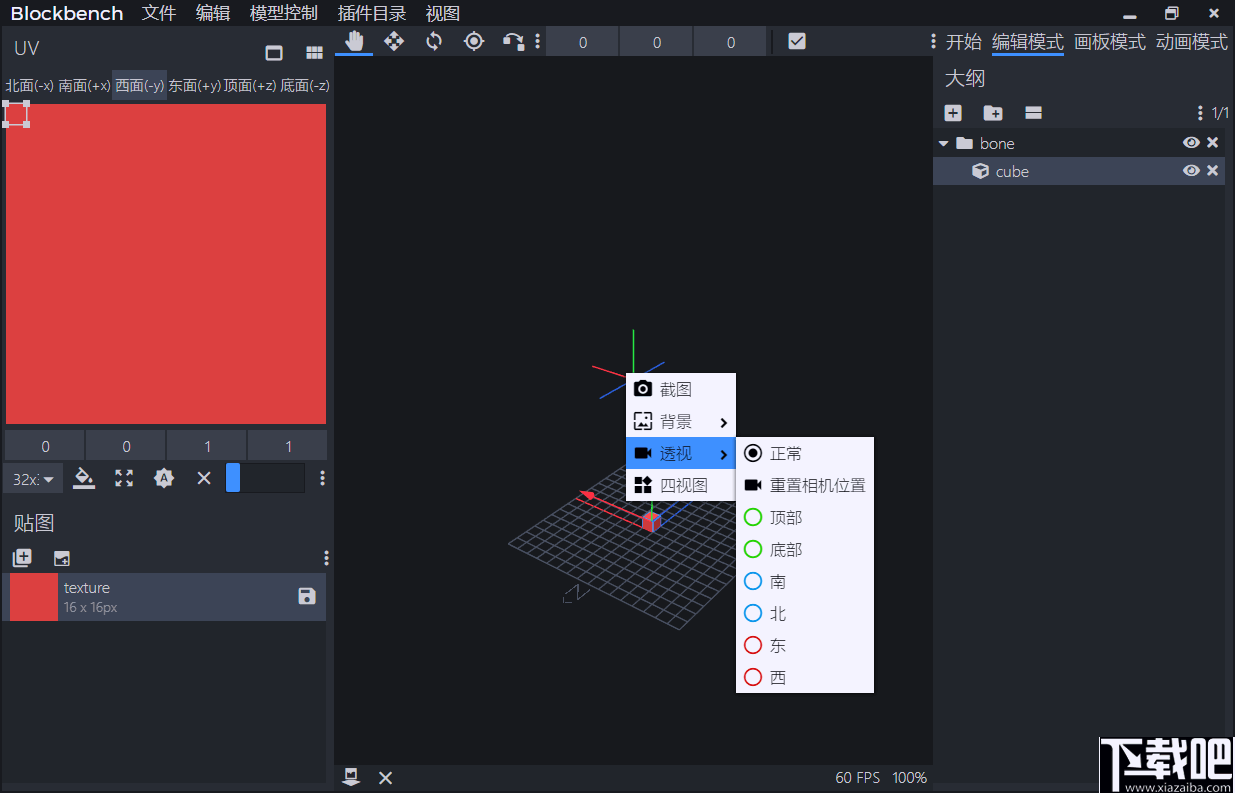This screenshot has width=1235, height=793.
Task: Click the auto UV icon
Action: pyautogui.click(x=164, y=478)
